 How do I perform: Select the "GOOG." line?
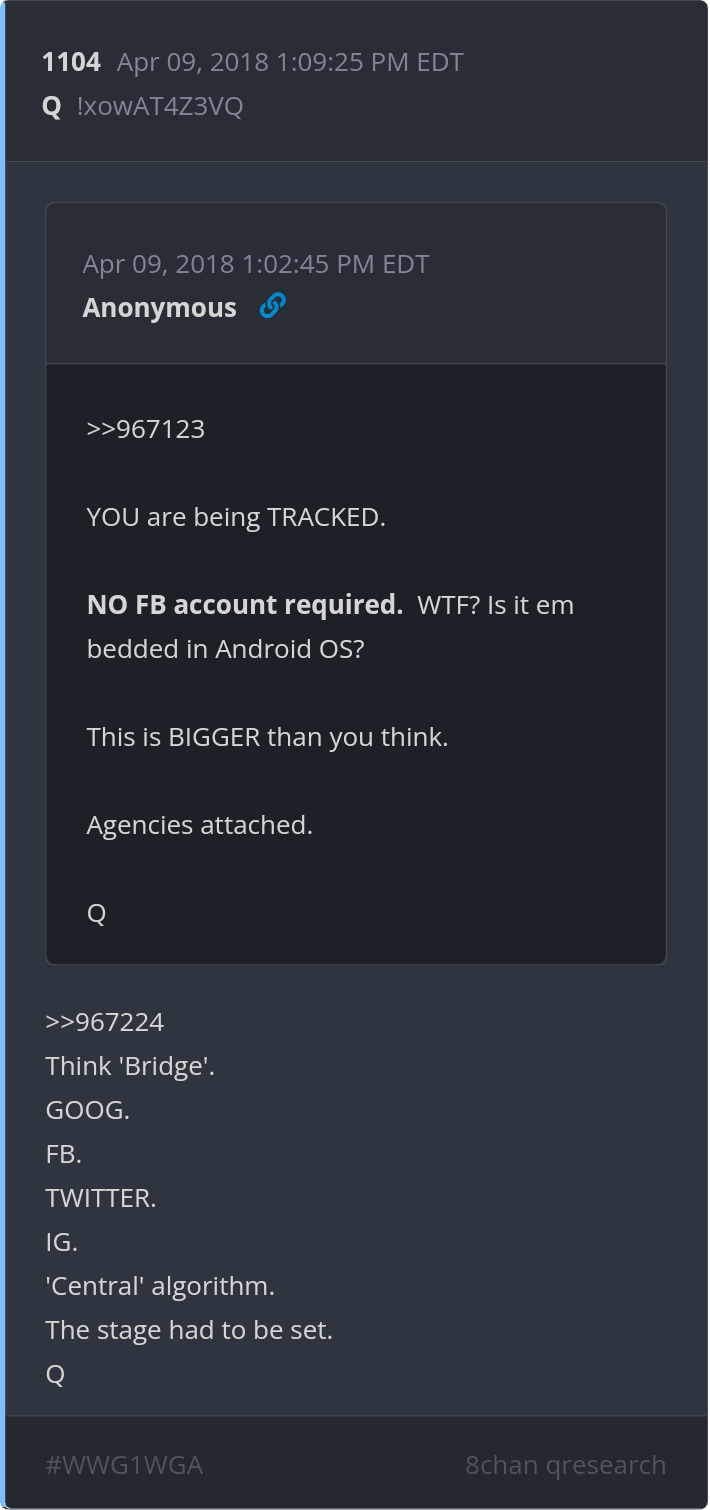pos(88,1110)
